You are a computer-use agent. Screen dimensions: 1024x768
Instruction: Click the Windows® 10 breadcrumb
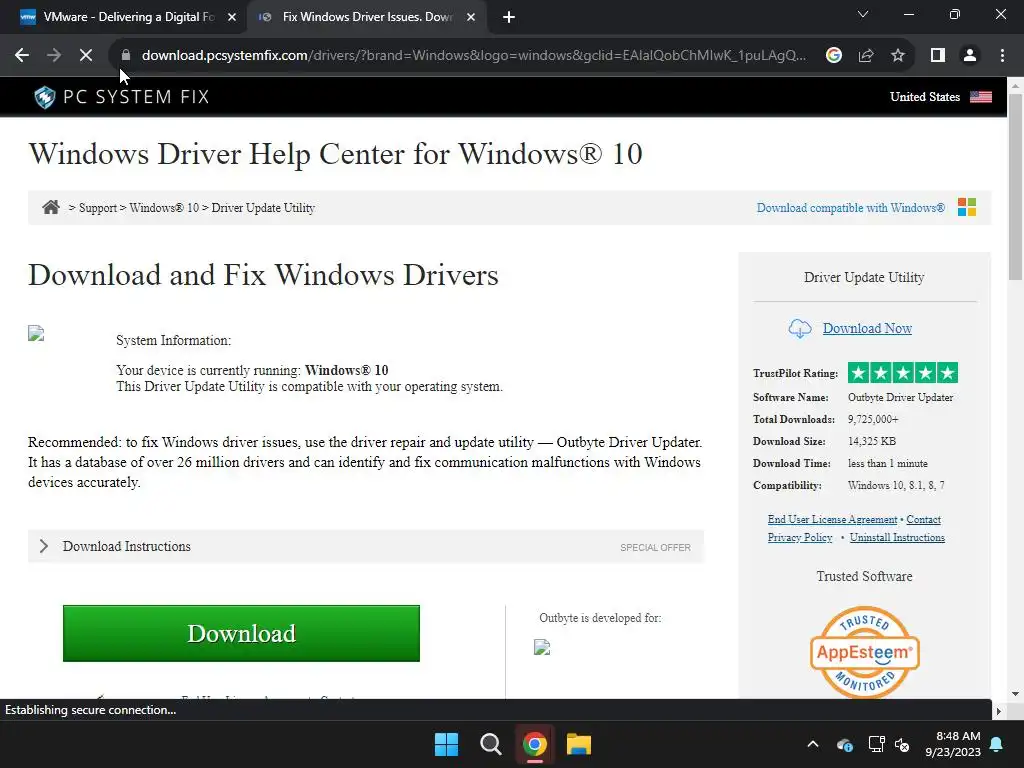coord(163,208)
